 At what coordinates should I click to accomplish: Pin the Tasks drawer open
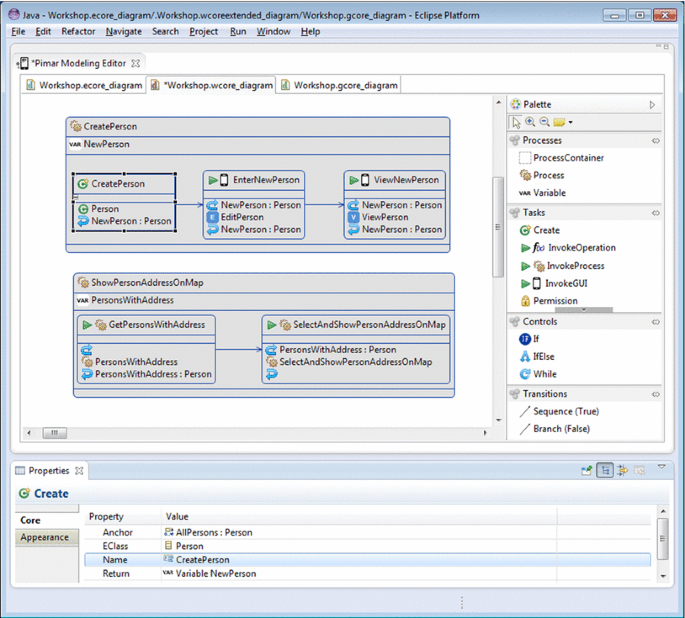tap(655, 213)
